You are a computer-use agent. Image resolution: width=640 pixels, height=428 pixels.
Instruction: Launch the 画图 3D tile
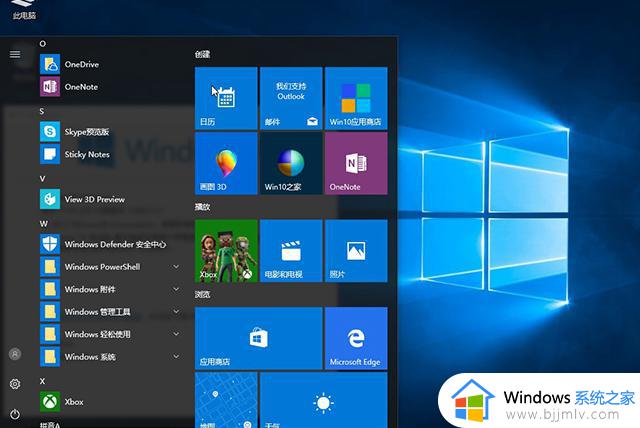226,163
